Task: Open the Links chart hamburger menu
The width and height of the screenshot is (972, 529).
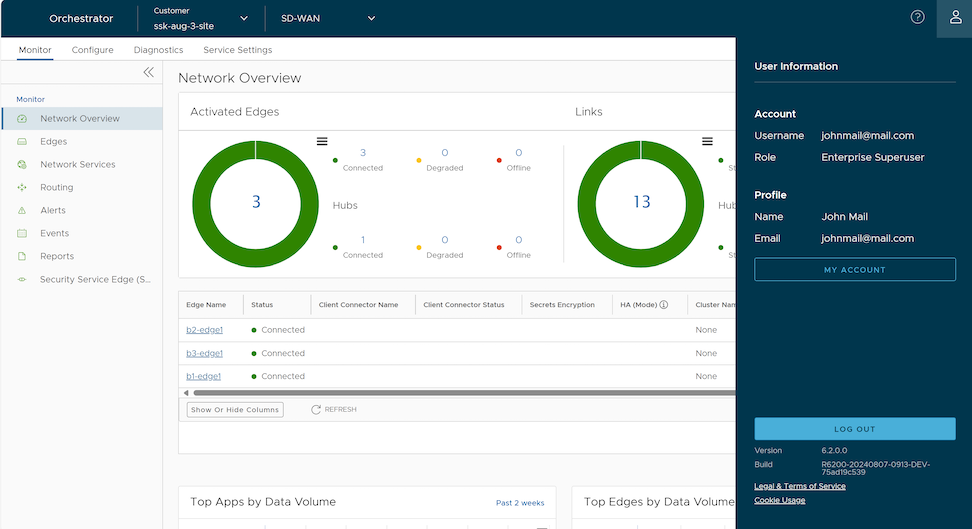Action: coord(707,142)
